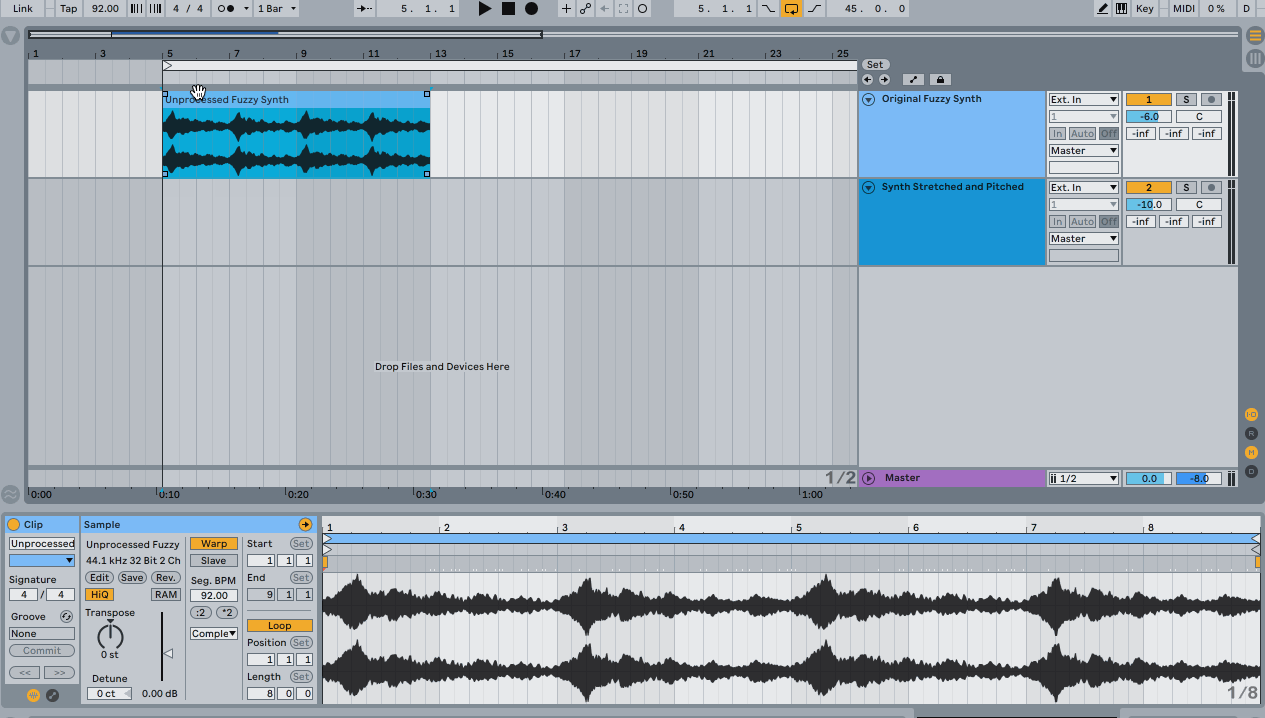
Task: Click the Hot-Swap Groove icon
Action: click(x=66, y=617)
